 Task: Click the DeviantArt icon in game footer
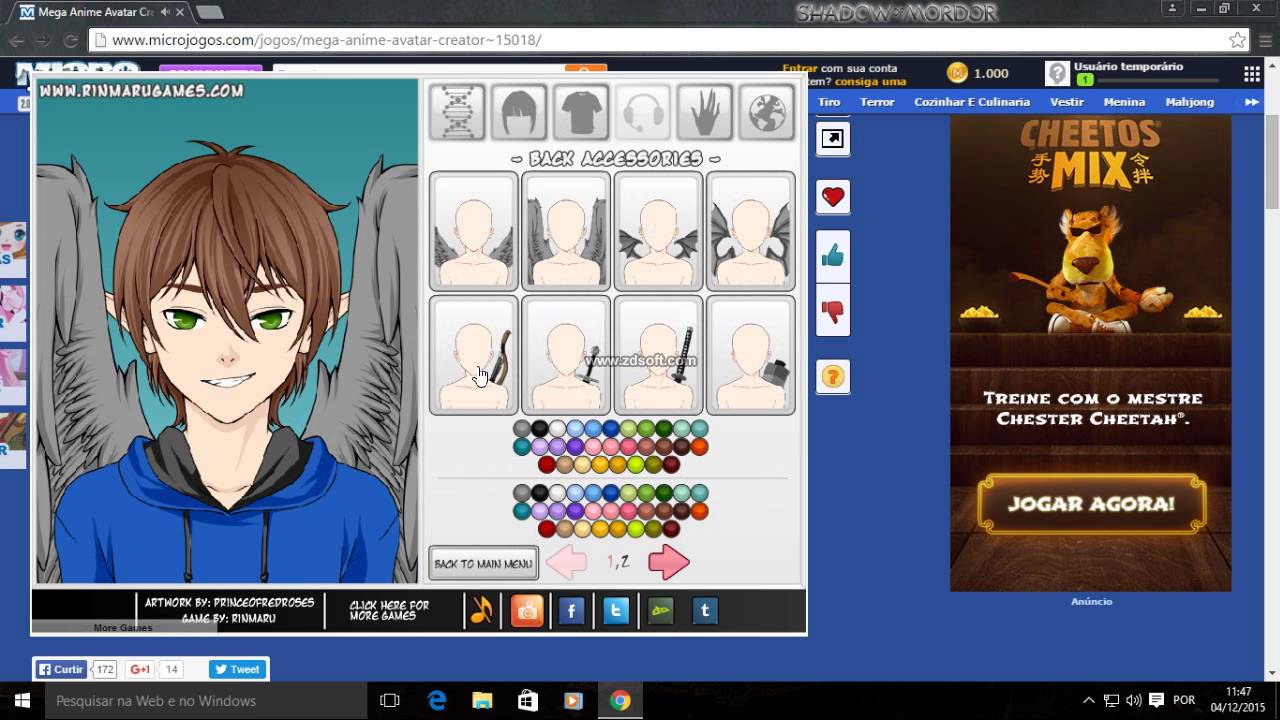[x=660, y=610]
